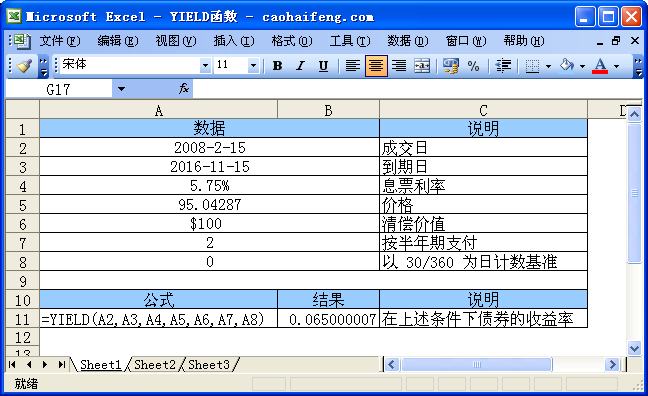Select row 11 header
The height and width of the screenshot is (396, 648).
click(22, 319)
